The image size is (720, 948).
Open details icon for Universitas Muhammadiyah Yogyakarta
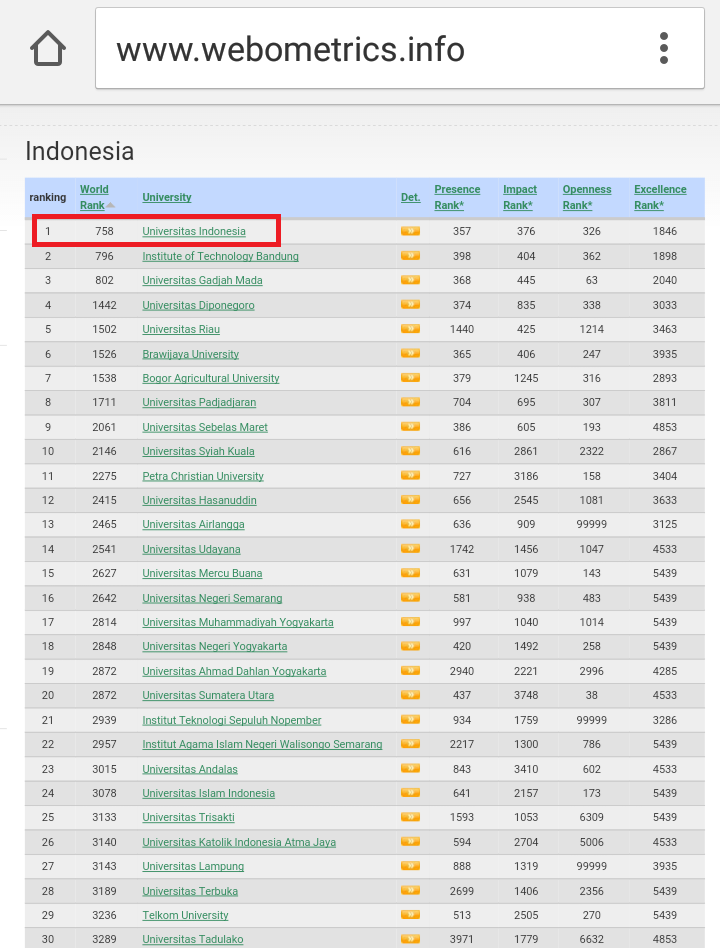410,622
